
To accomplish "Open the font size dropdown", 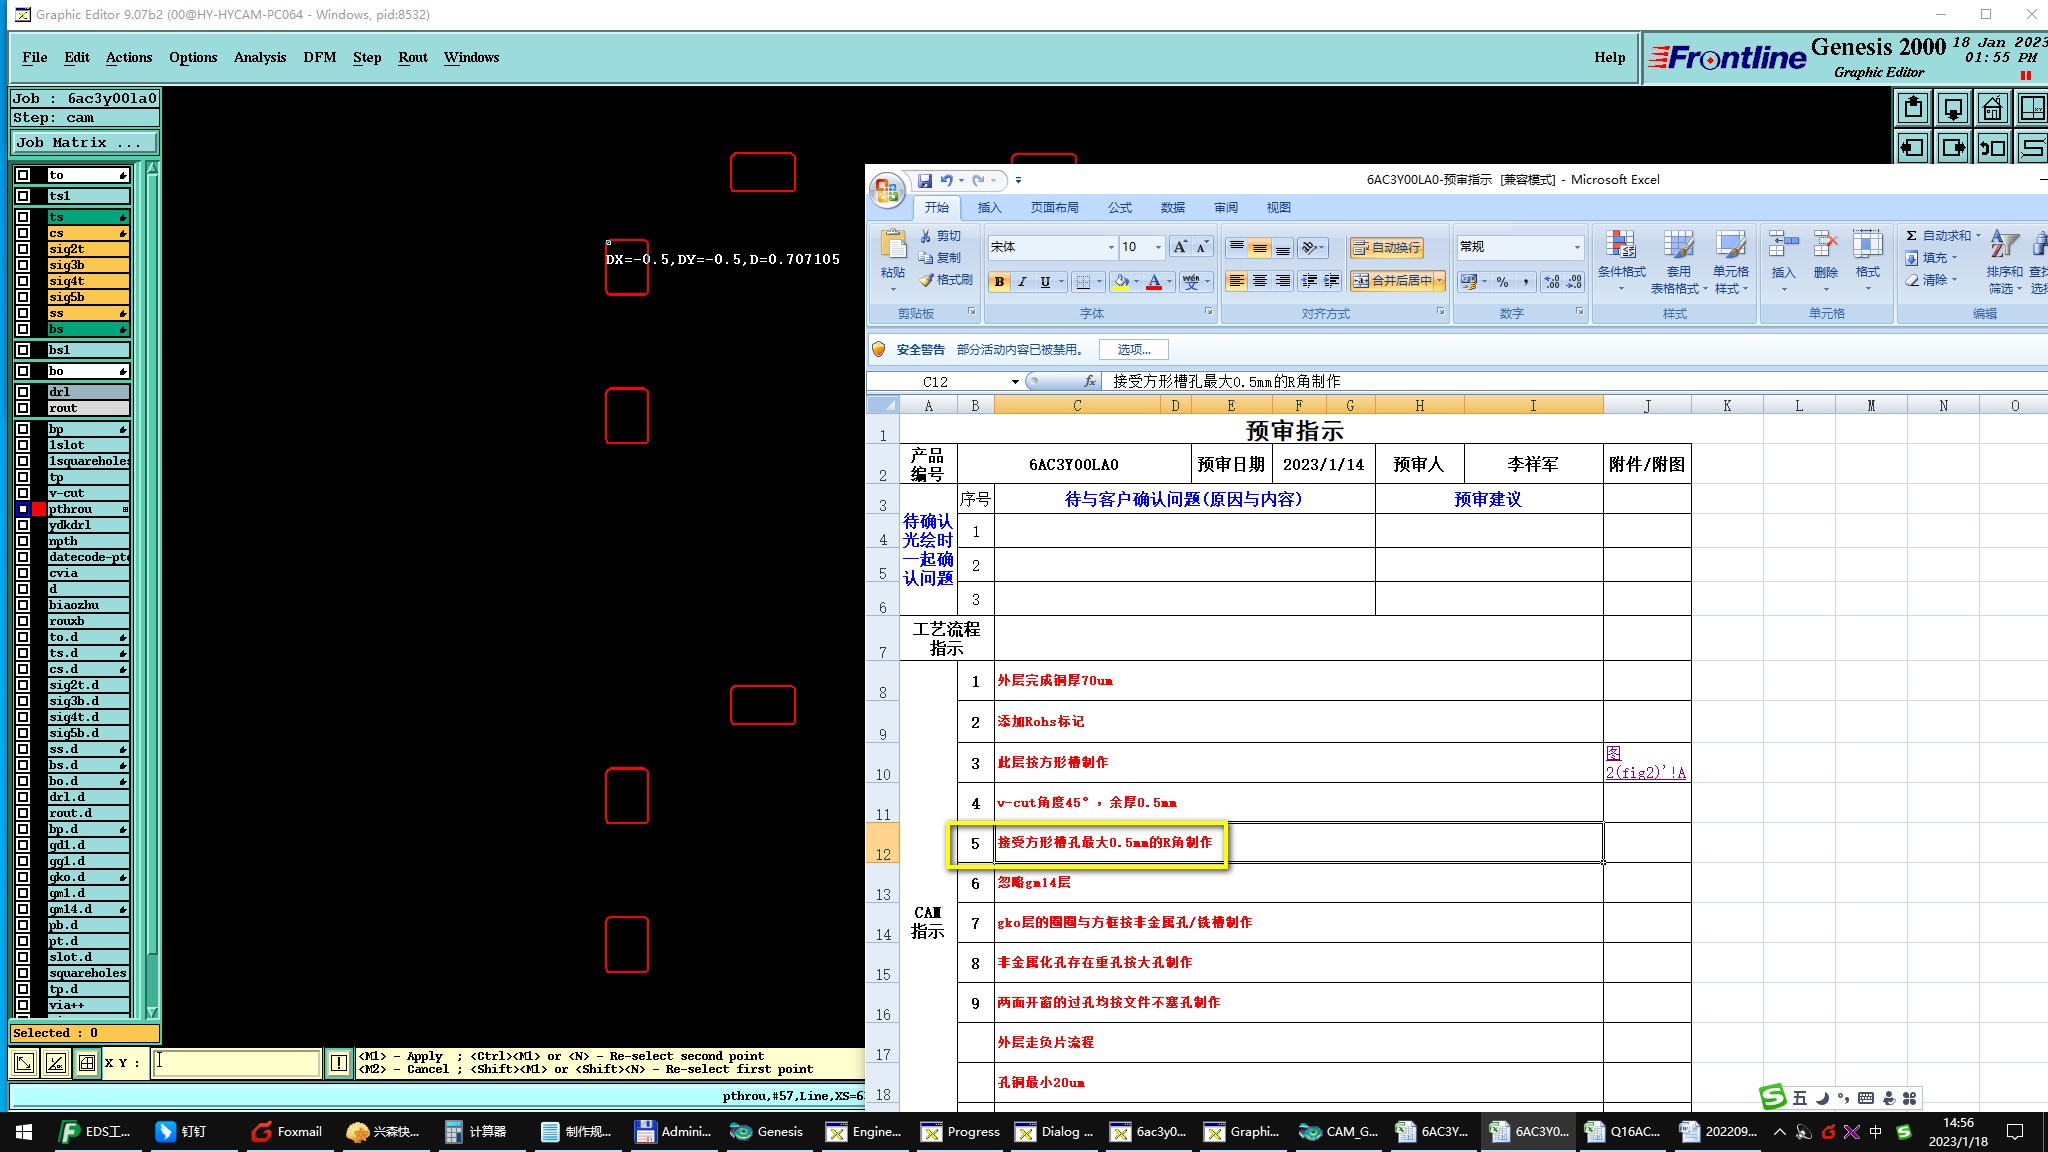I will click(x=1158, y=247).
